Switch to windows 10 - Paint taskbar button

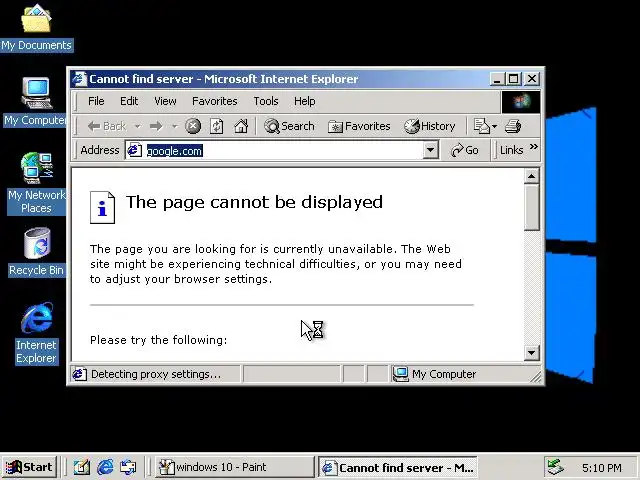tap(234, 467)
